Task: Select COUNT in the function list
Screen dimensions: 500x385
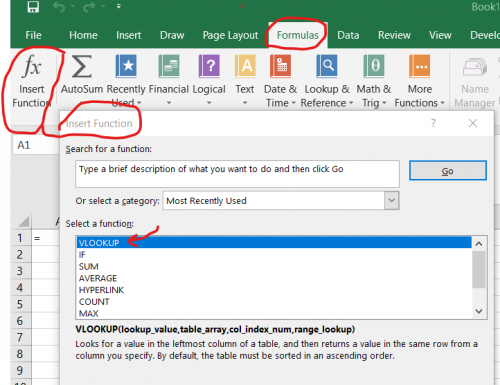Action: click(x=274, y=301)
